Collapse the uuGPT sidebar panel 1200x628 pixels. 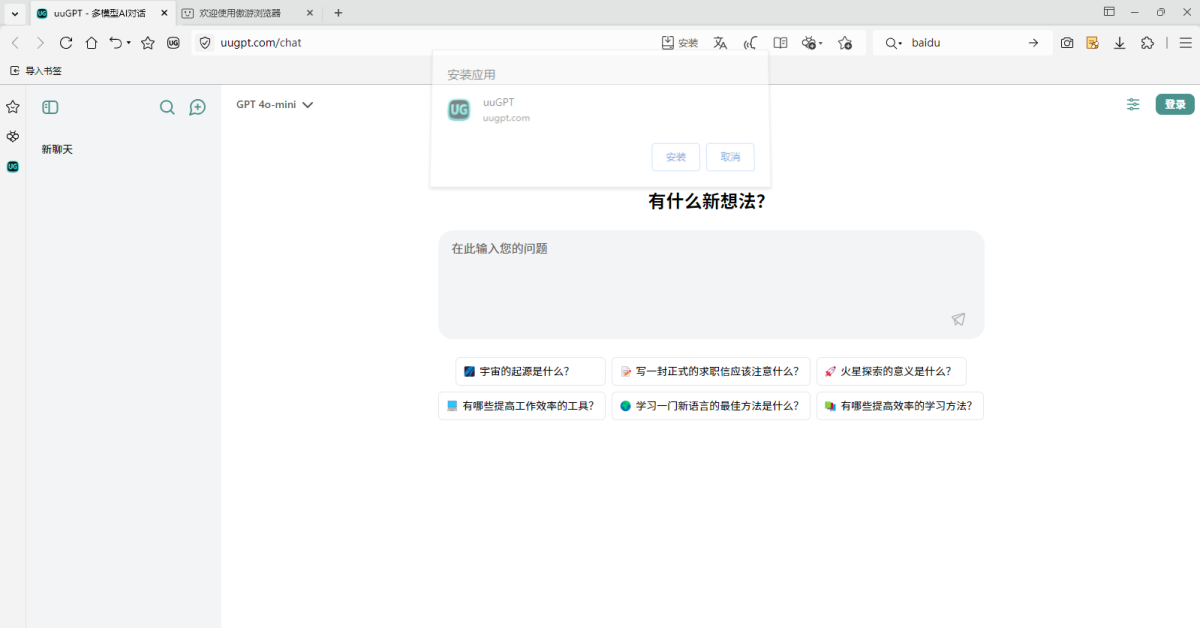coord(50,107)
